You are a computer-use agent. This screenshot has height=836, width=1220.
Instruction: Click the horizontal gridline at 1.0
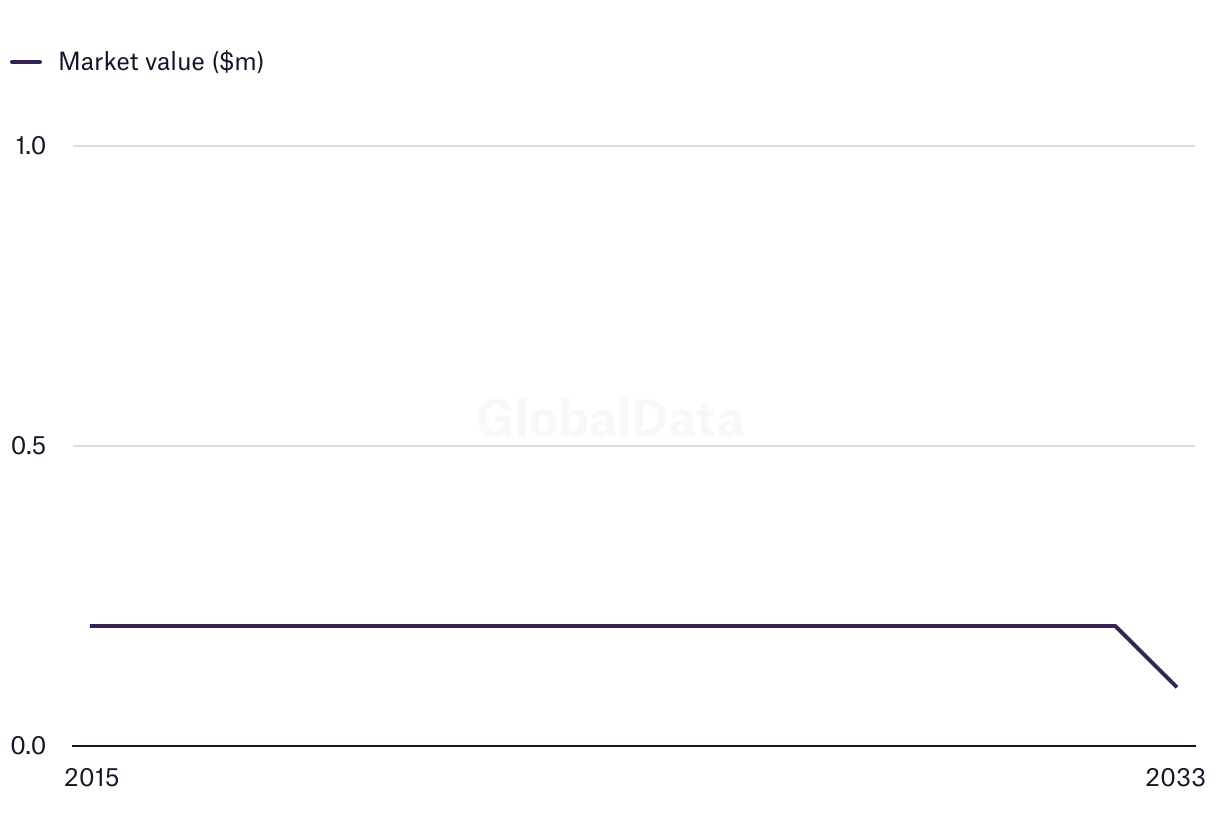[x=634, y=146]
